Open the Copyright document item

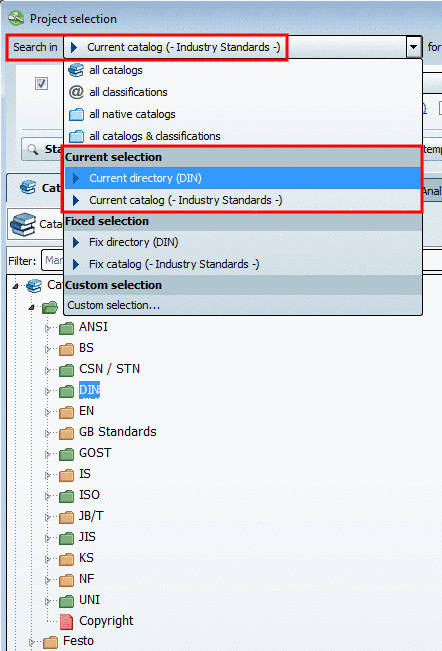pos(106,621)
